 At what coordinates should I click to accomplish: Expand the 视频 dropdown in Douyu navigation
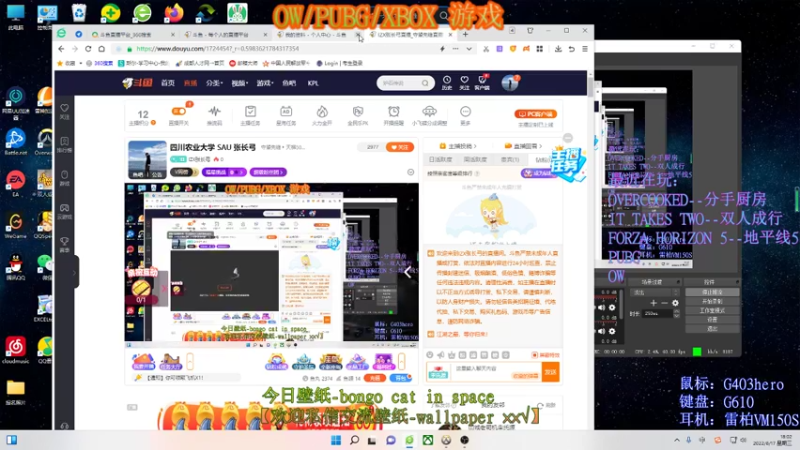point(239,83)
